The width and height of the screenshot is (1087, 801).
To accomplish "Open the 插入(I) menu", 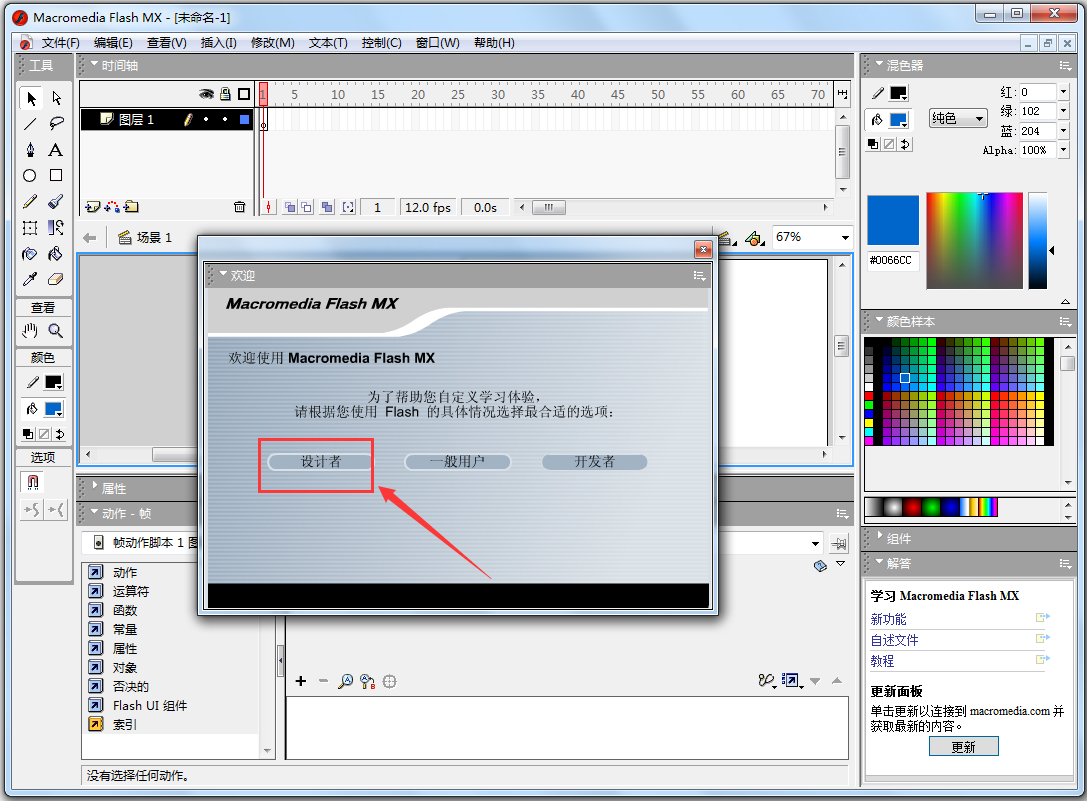I will [x=218, y=43].
